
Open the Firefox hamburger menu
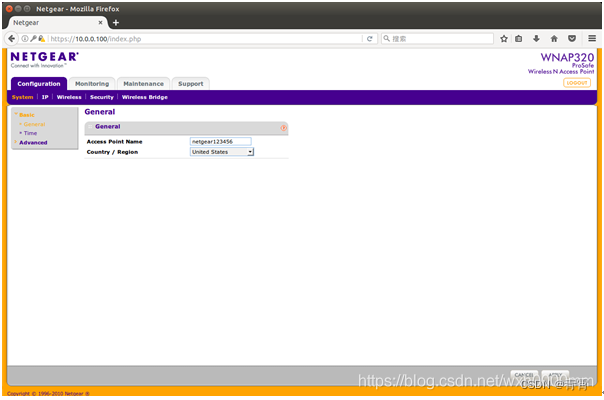click(x=592, y=39)
